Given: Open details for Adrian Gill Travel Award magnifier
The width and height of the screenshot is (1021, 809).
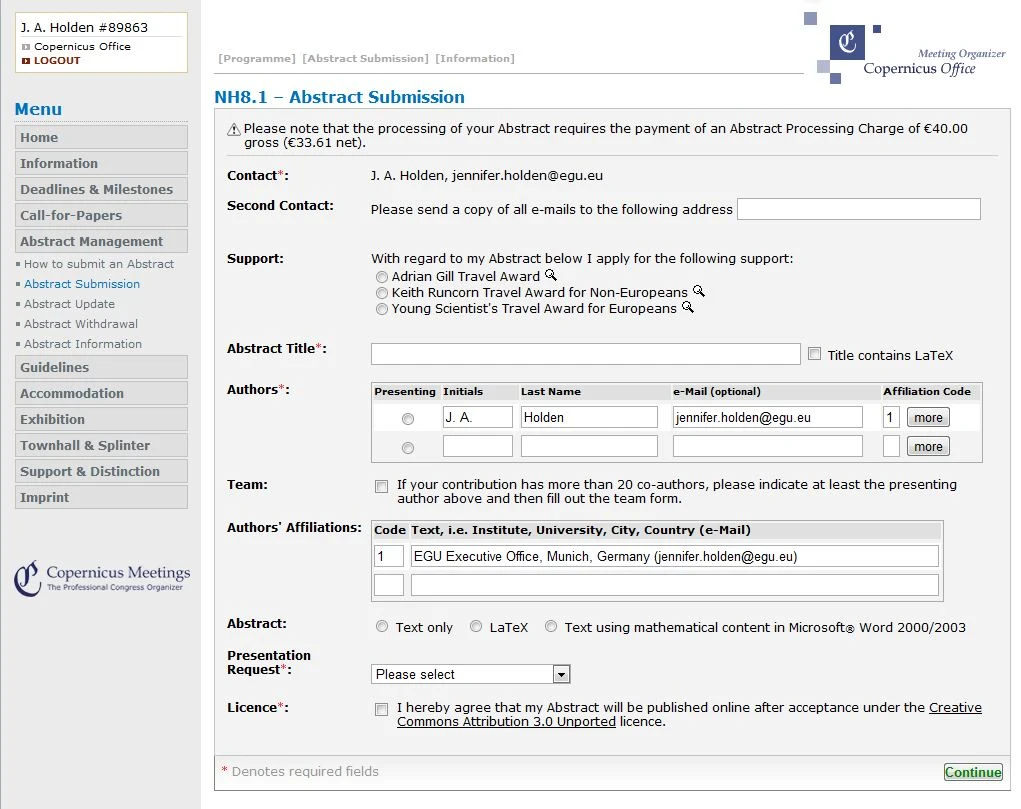Looking at the screenshot, I should pyautogui.click(x=552, y=277).
